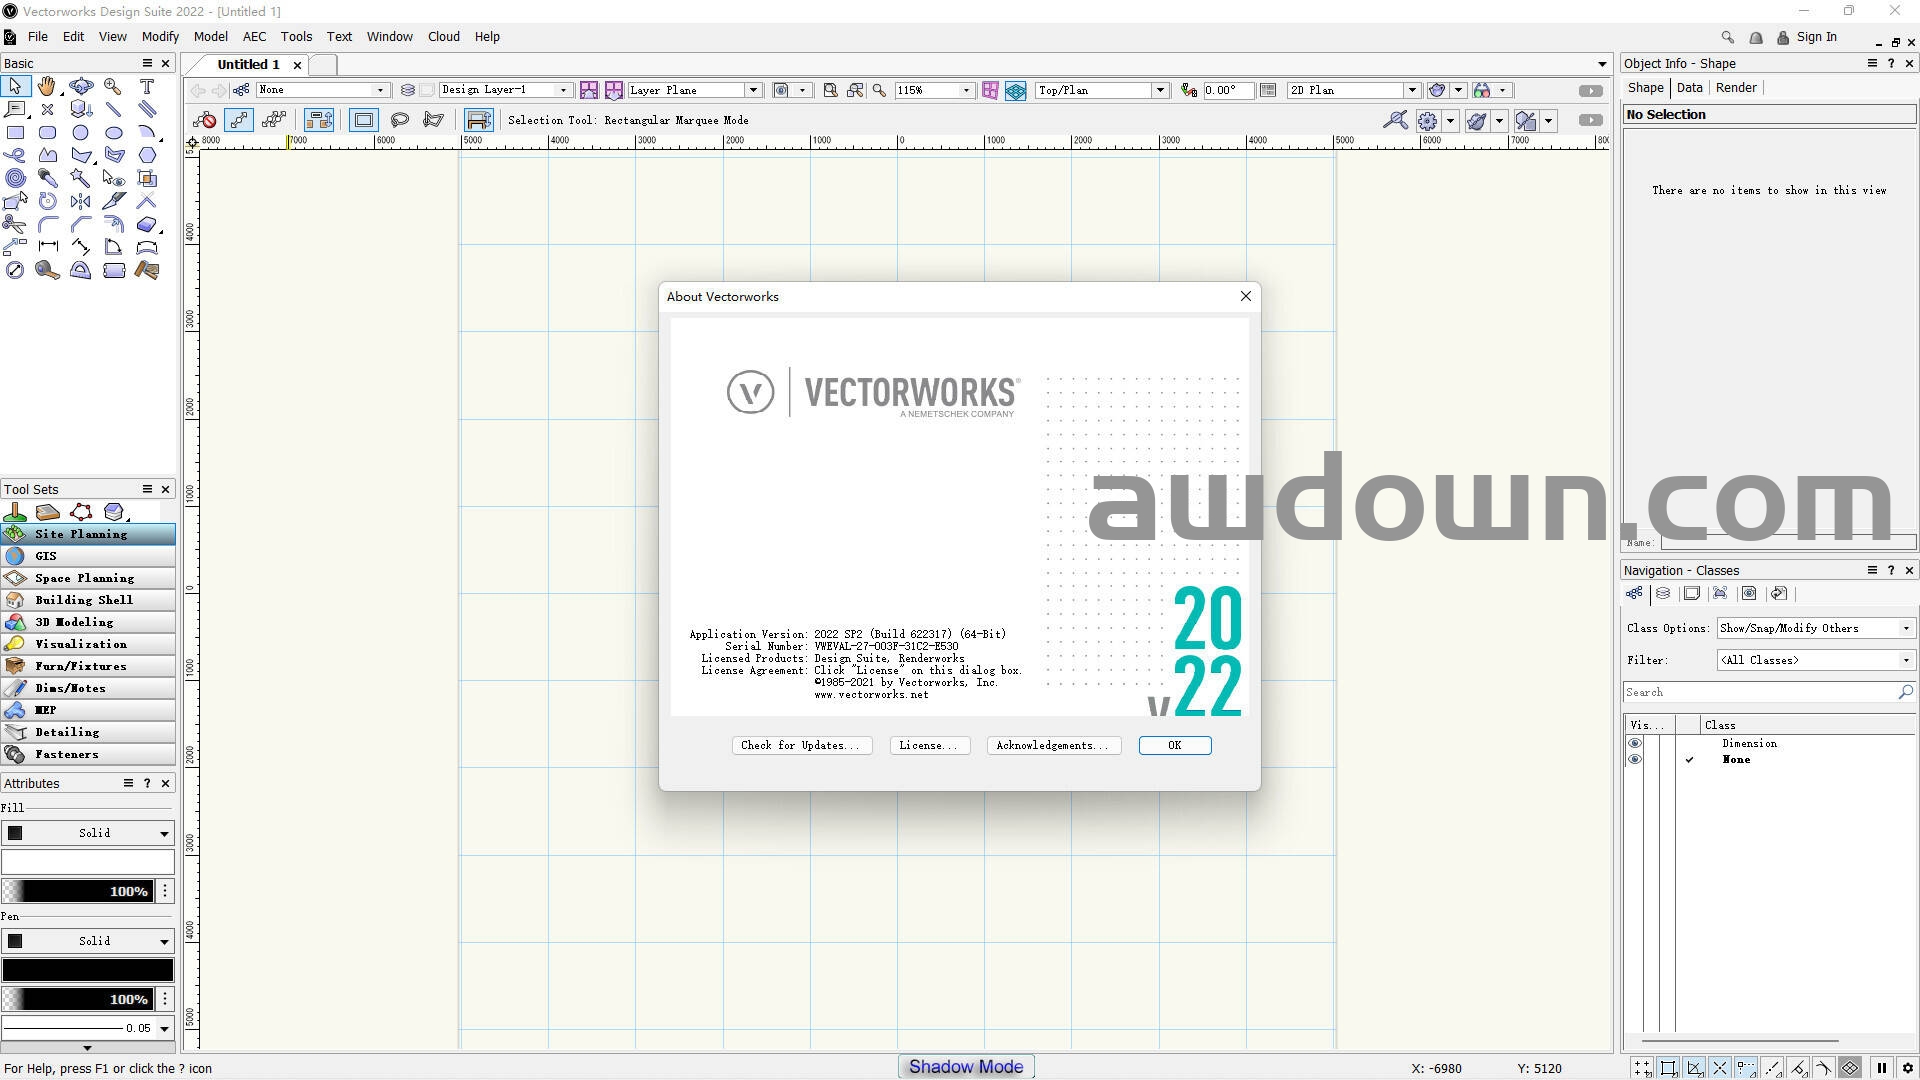Select the Rectangle tool
1920x1080 pixels.
15,132
